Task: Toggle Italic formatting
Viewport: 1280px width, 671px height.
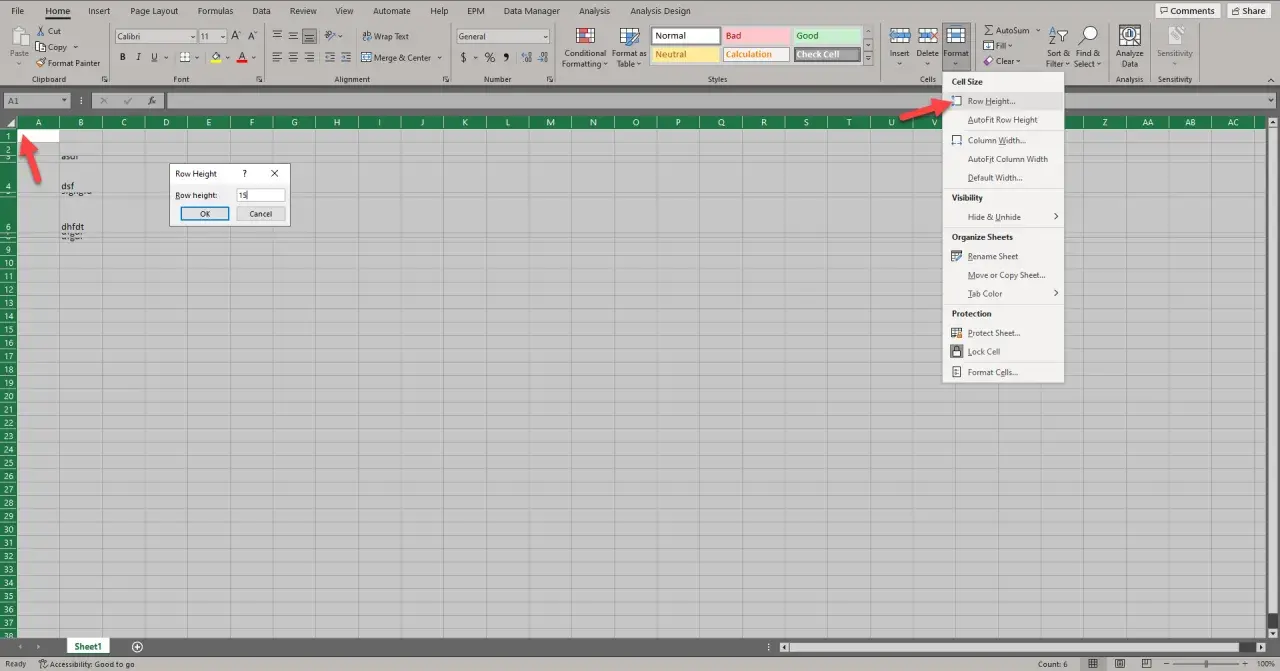Action: pos(137,57)
